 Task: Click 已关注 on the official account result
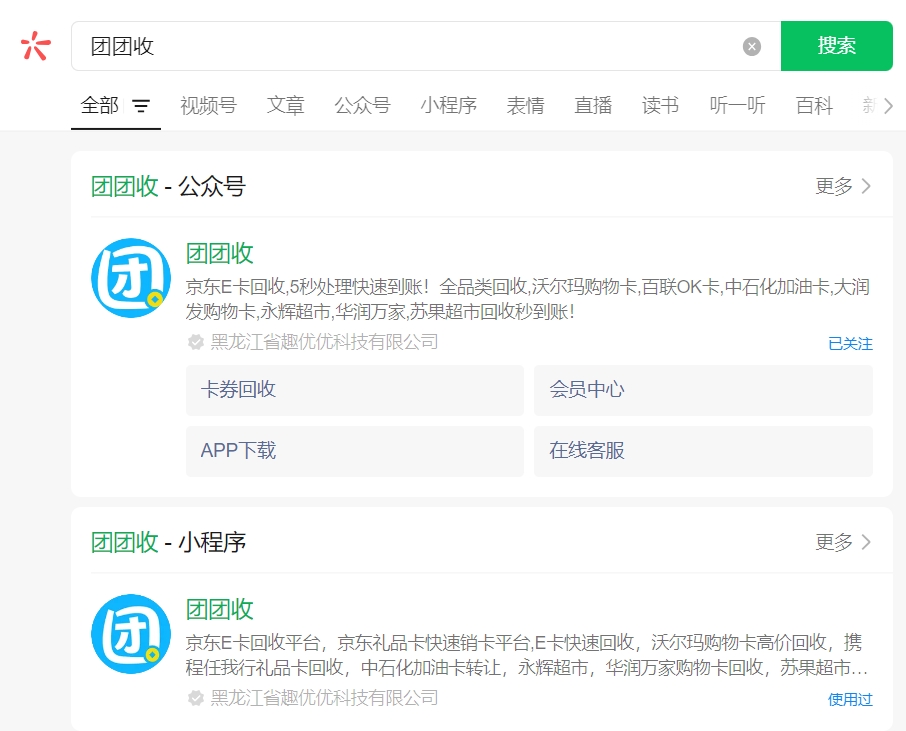click(x=850, y=344)
